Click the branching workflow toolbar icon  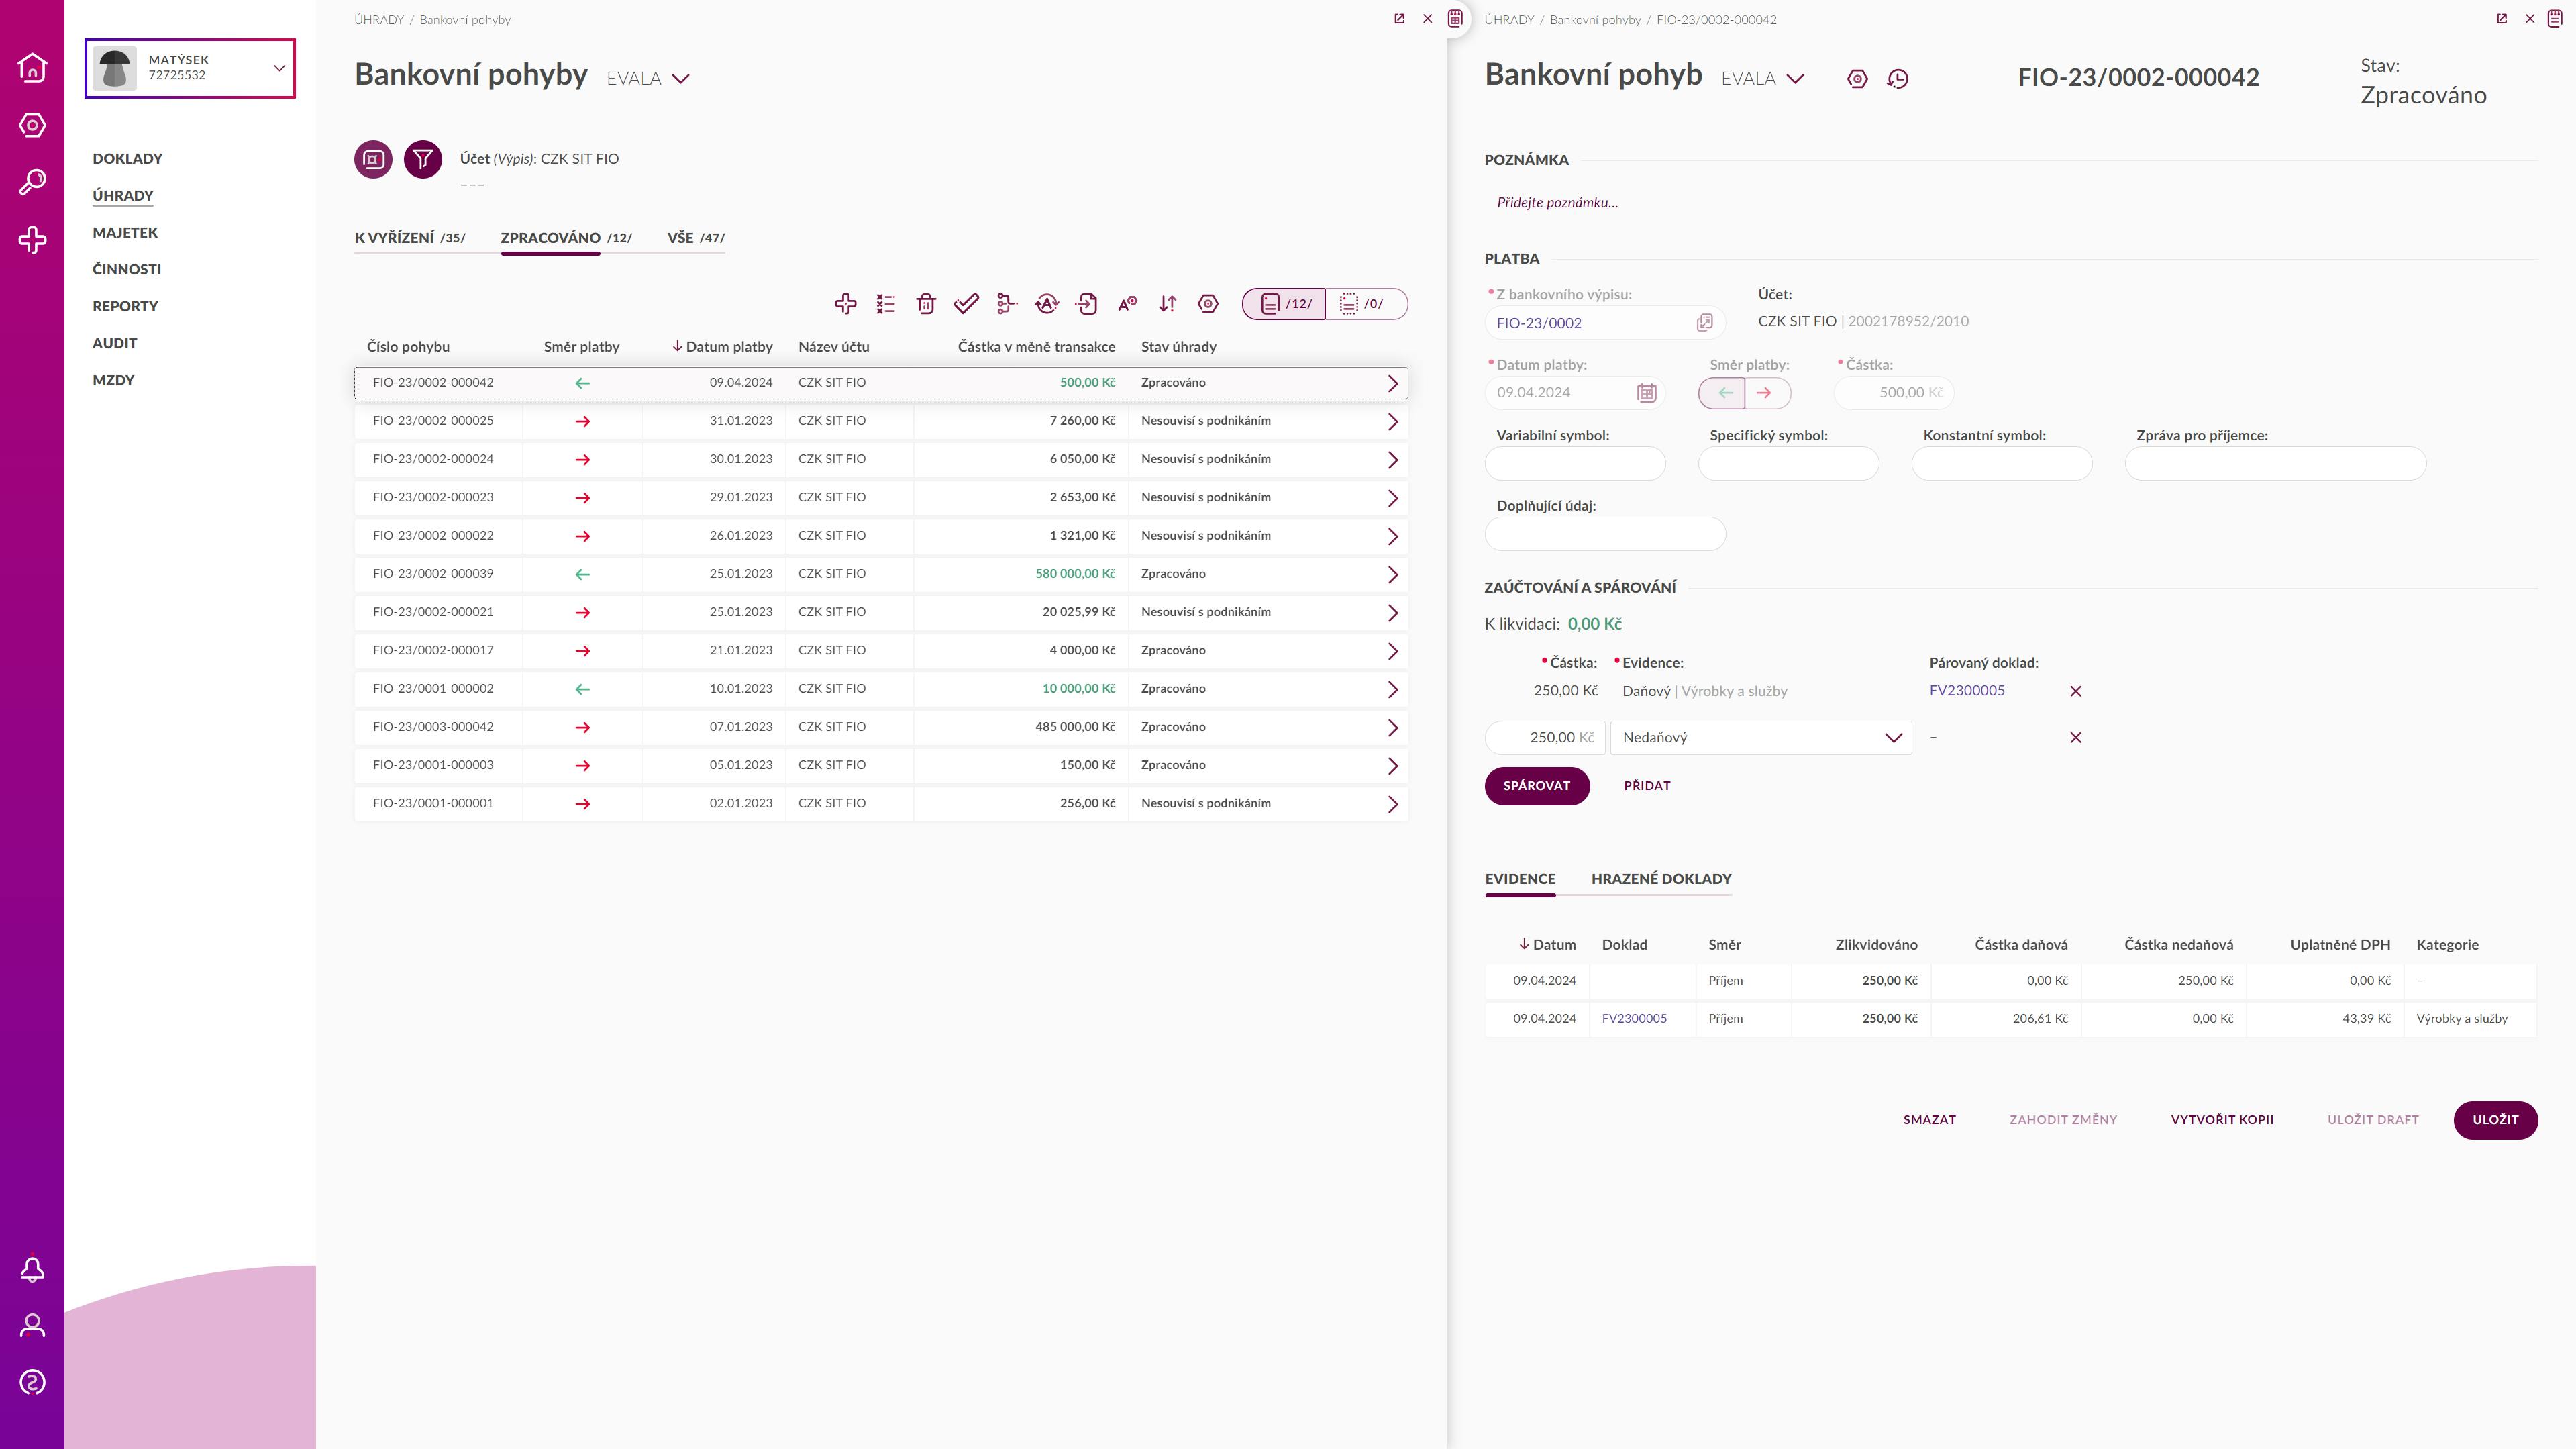[1007, 304]
